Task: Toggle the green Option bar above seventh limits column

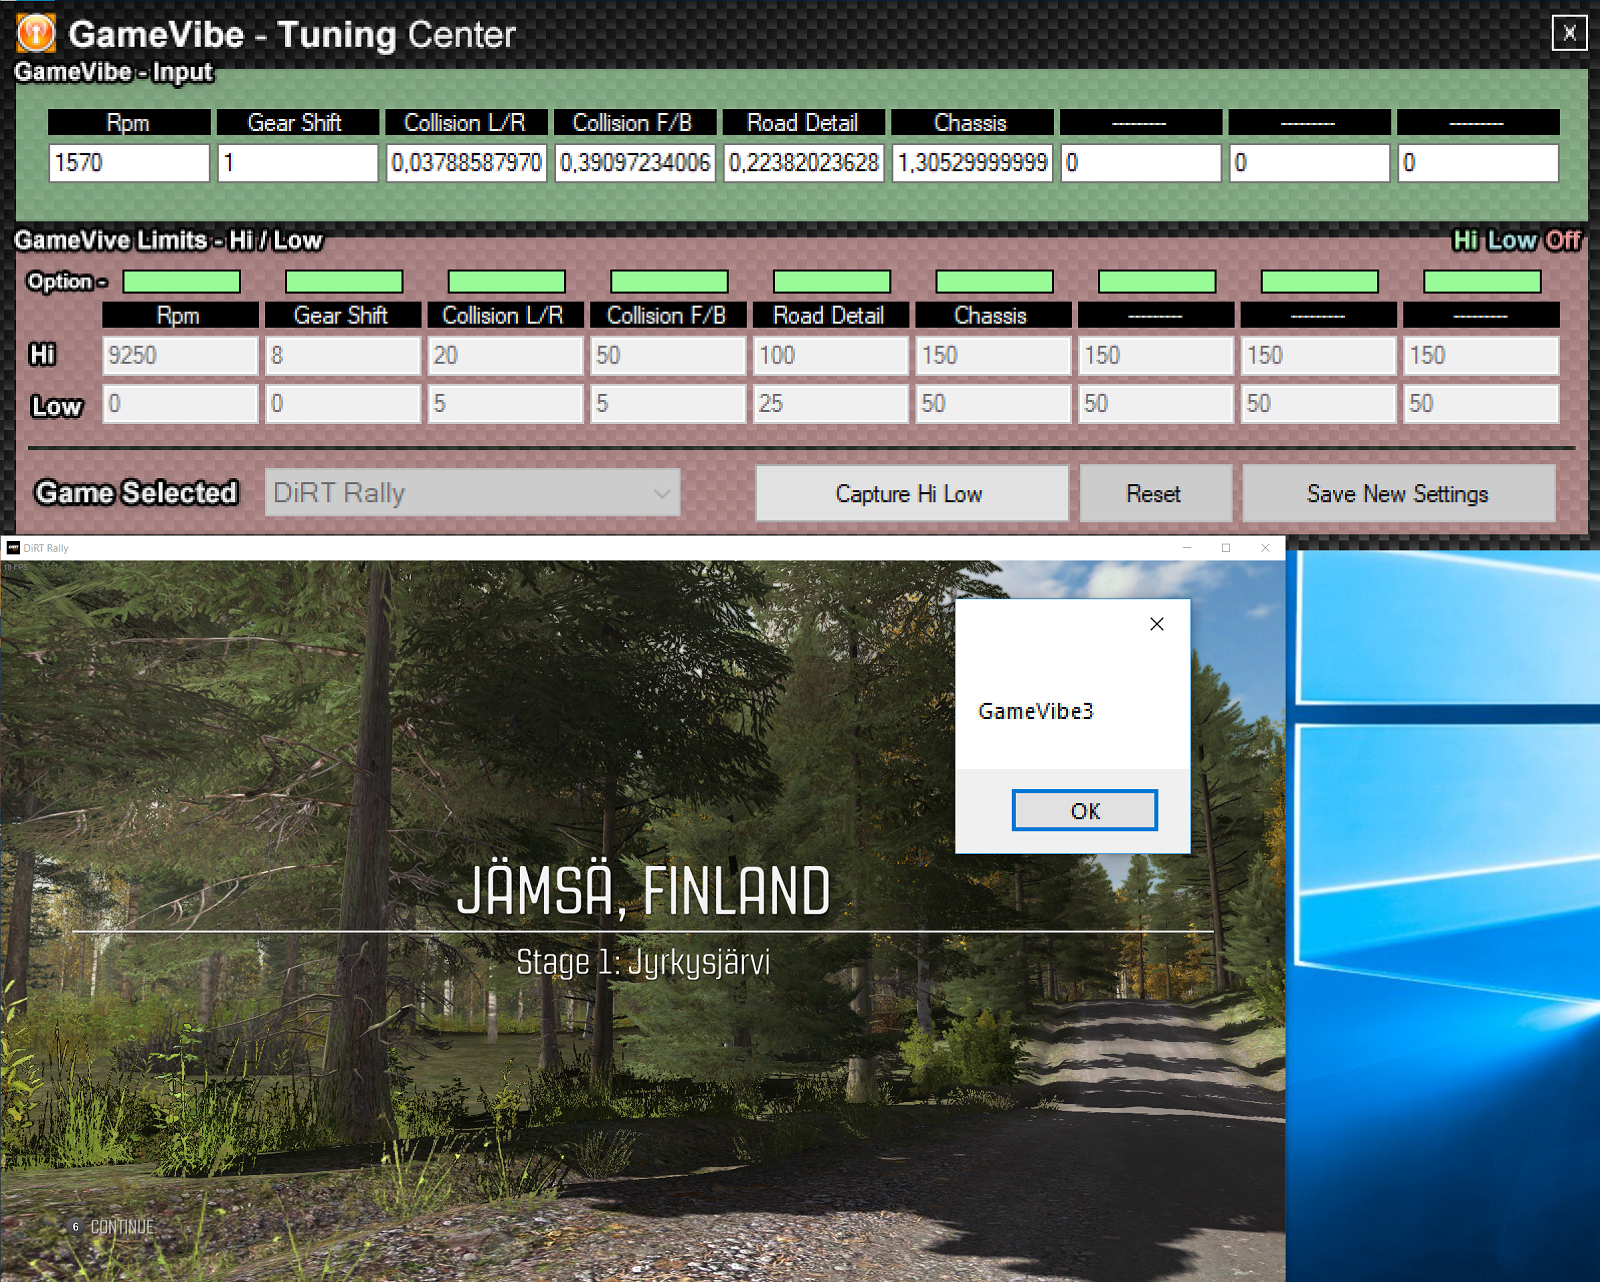Action: (1157, 282)
